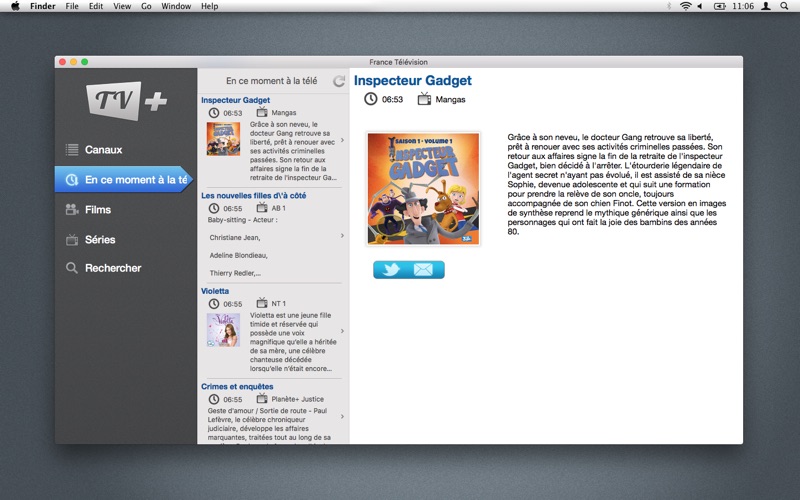The height and width of the screenshot is (500, 800).
Task: Click clock icon in Violetta row
Action: click(214, 304)
